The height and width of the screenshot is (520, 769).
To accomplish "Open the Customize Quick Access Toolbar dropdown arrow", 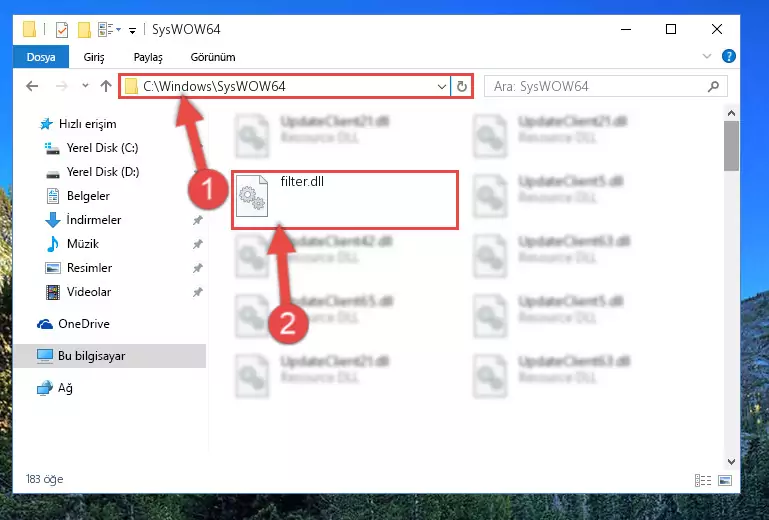I will [x=132, y=30].
